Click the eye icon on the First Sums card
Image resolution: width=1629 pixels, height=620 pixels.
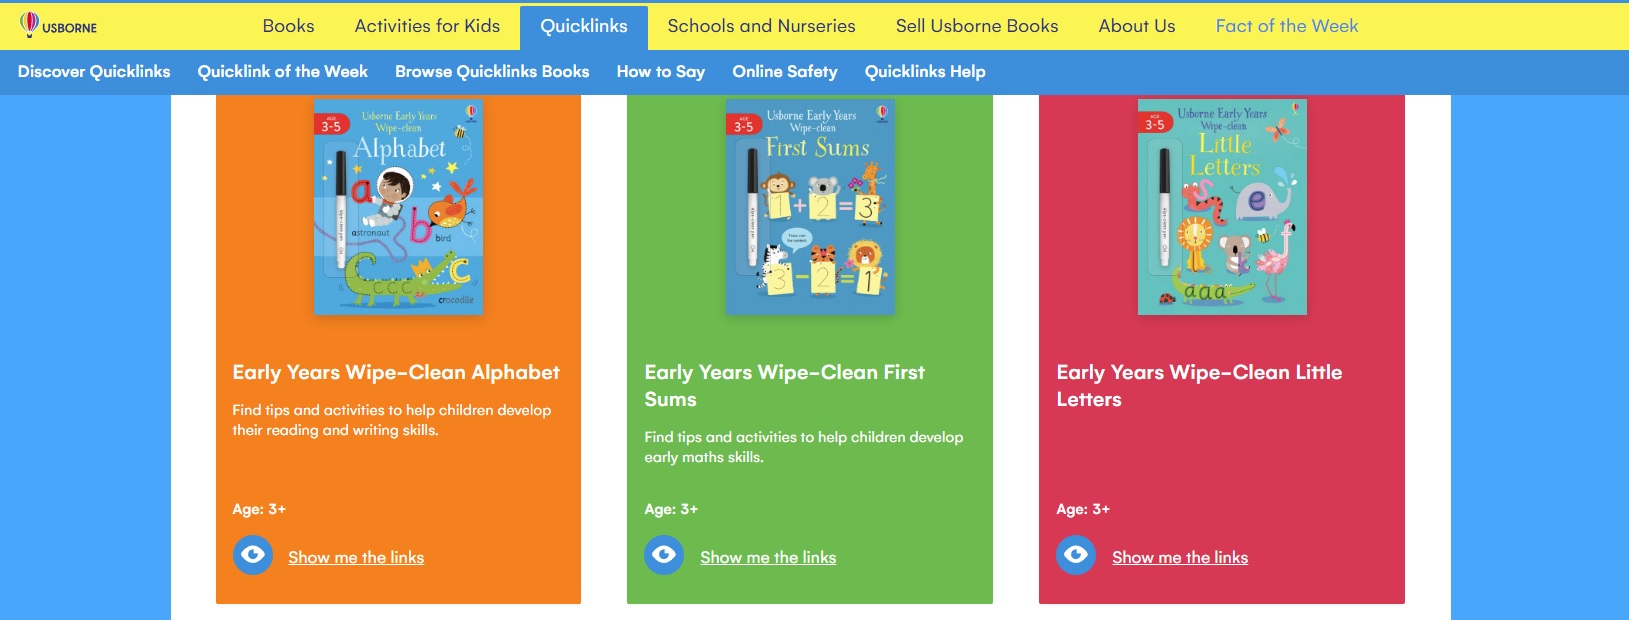coord(664,555)
